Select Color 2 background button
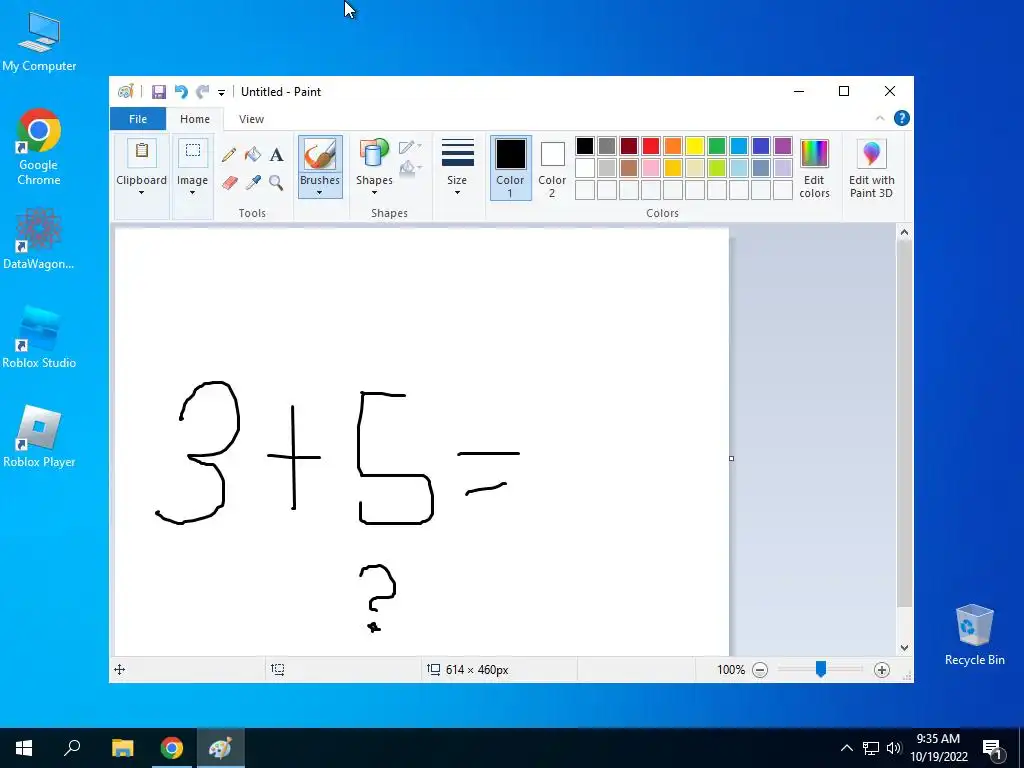The image size is (1024, 768). coord(552,168)
